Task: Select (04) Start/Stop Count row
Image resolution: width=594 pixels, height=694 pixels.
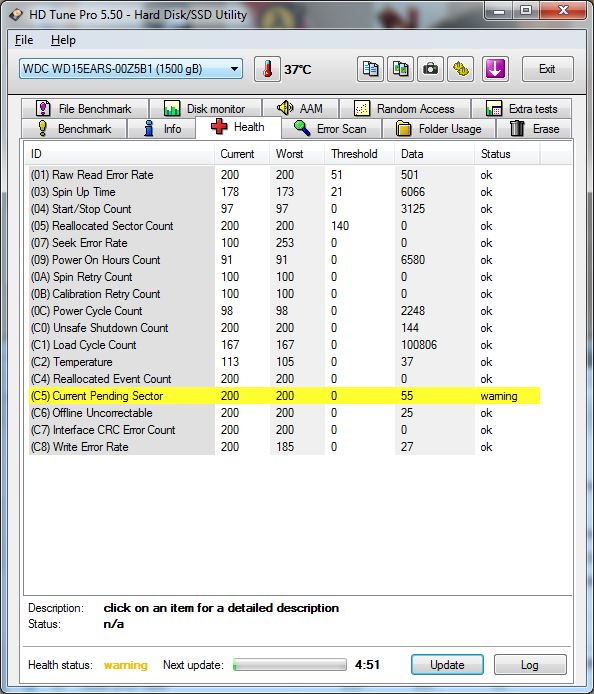Action: pyautogui.click(x=284, y=209)
